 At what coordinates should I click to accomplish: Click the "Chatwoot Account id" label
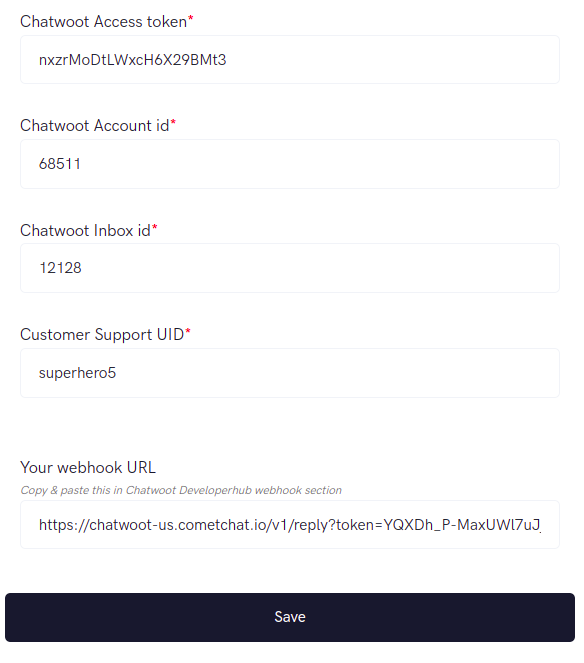pyautogui.click(x=94, y=126)
